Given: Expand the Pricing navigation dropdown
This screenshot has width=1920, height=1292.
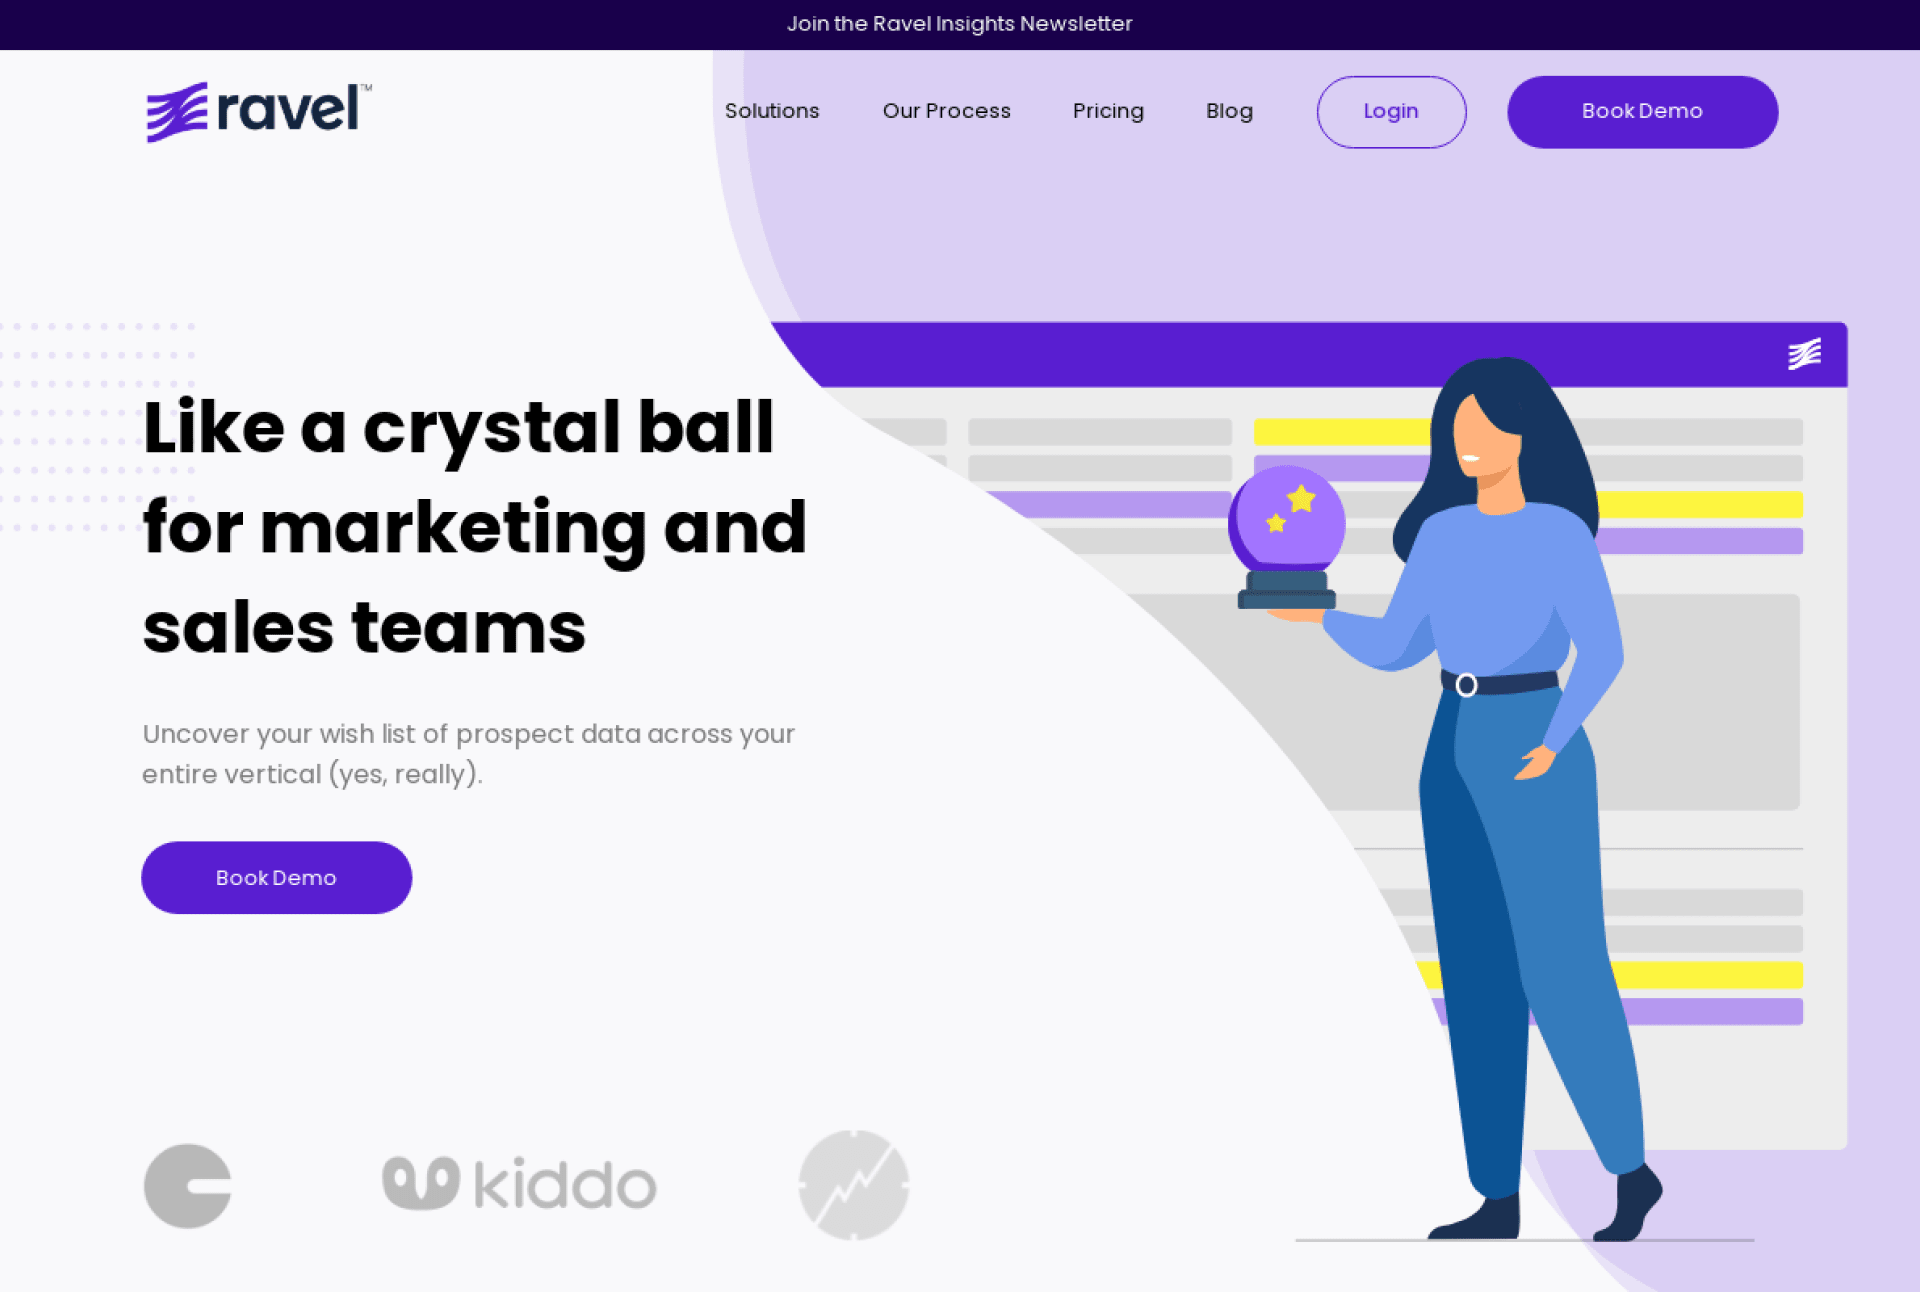Looking at the screenshot, I should coord(1107,111).
